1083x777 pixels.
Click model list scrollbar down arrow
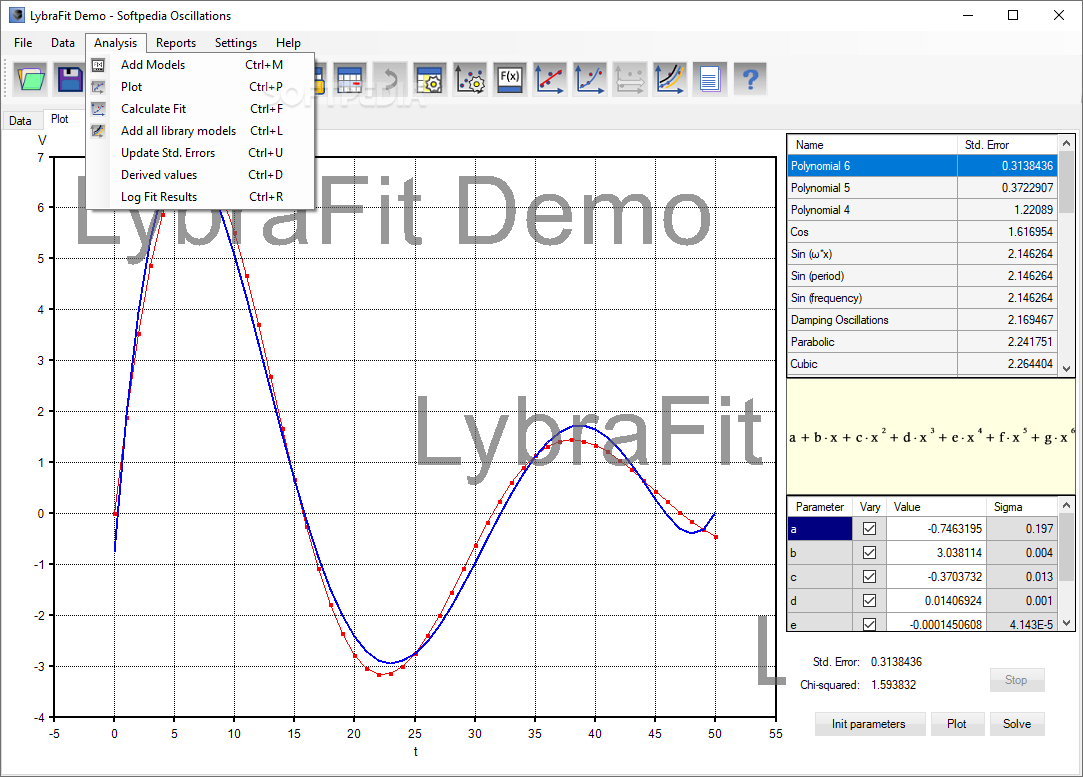[1066, 369]
